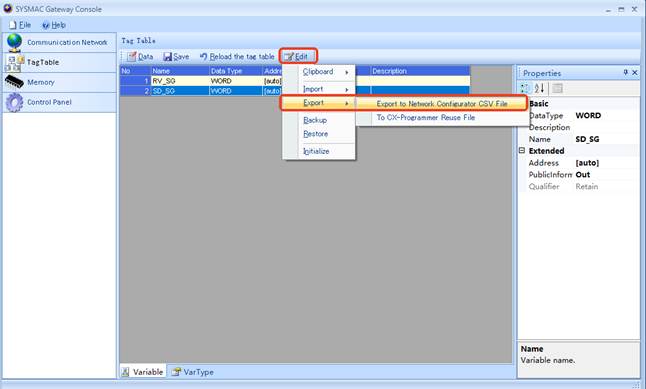Viewport: 646px width, 389px height.
Task: Collapse the Extended properties group
Action: click(522, 151)
